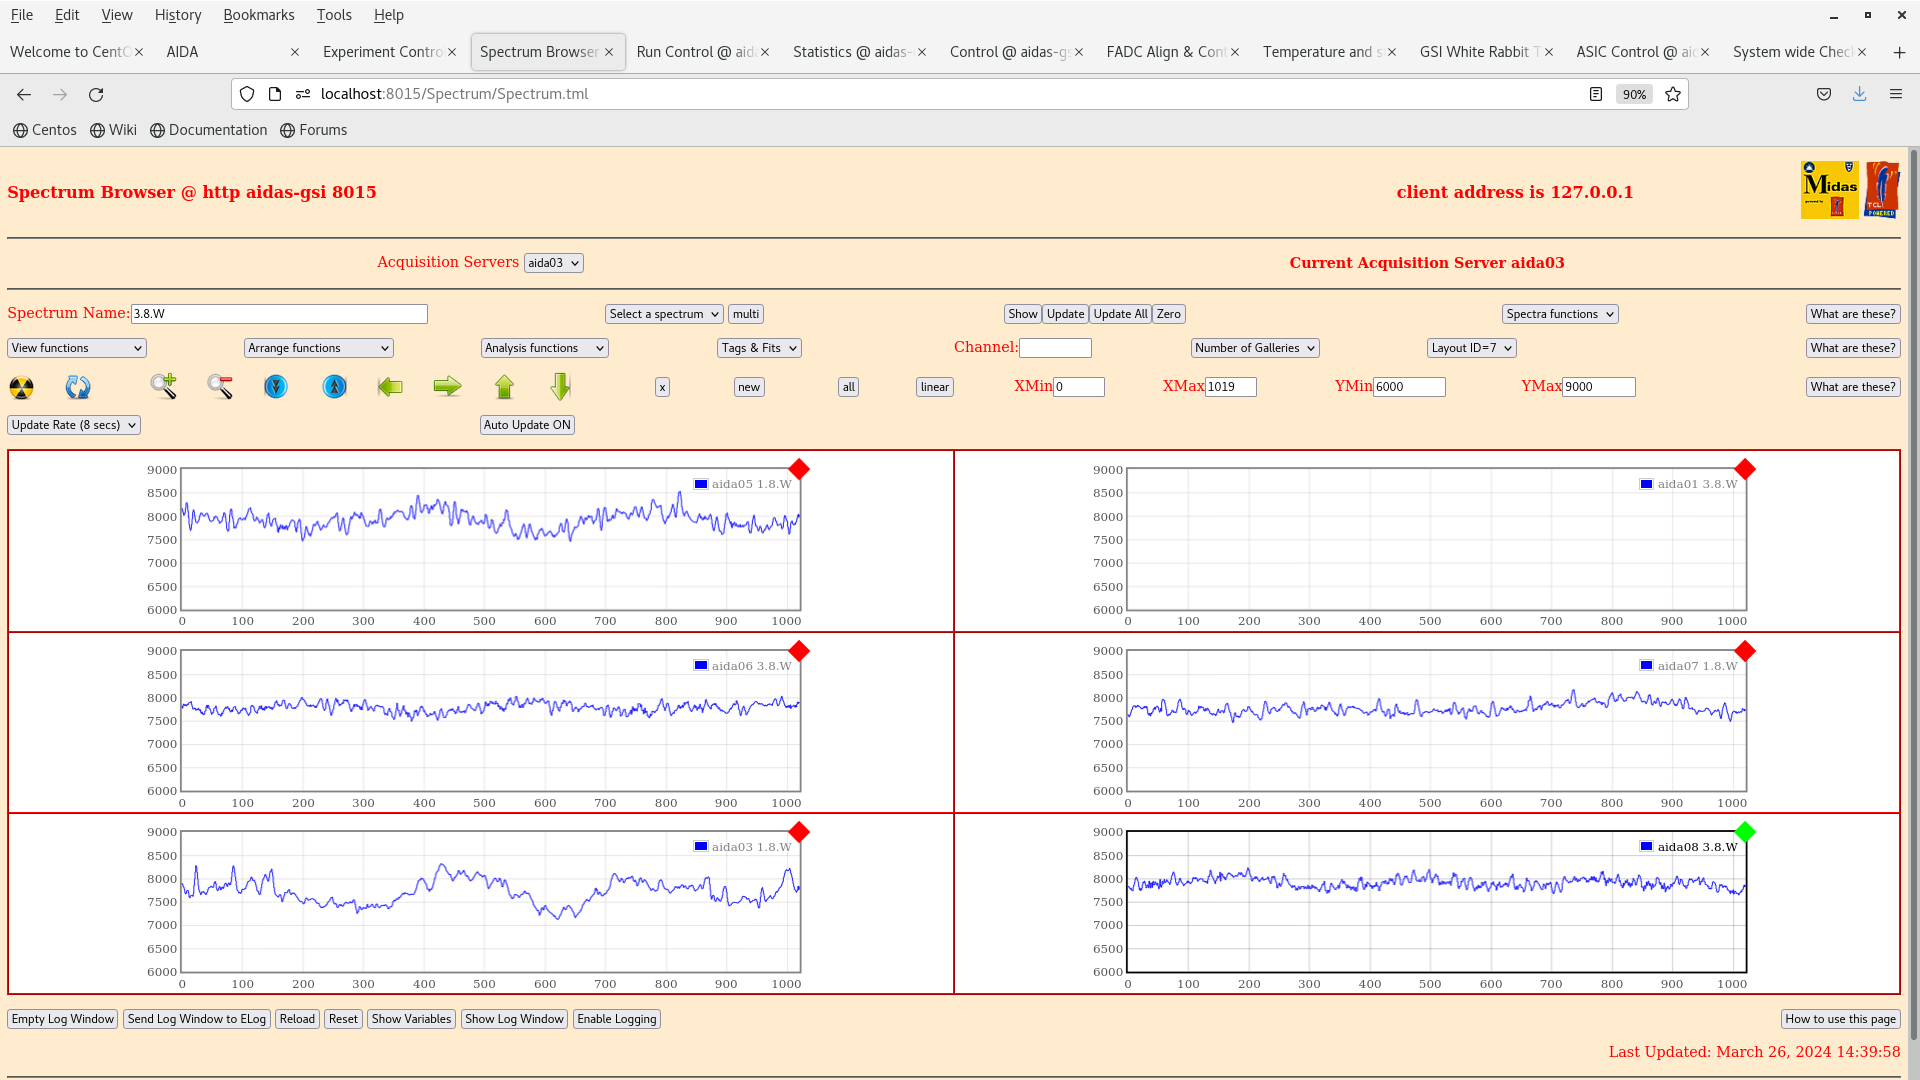
Task: Click the shield tracking protection icon
Action: (247, 94)
